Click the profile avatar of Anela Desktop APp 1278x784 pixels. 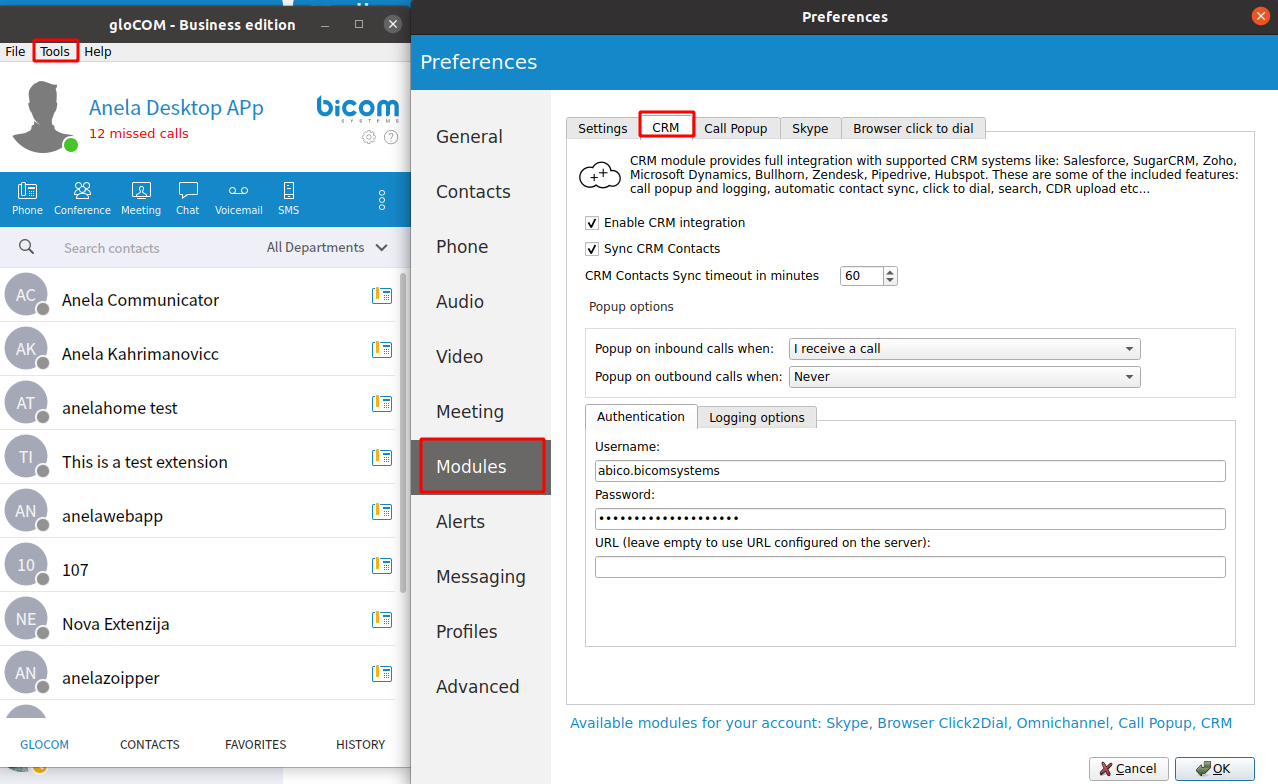coord(43,117)
